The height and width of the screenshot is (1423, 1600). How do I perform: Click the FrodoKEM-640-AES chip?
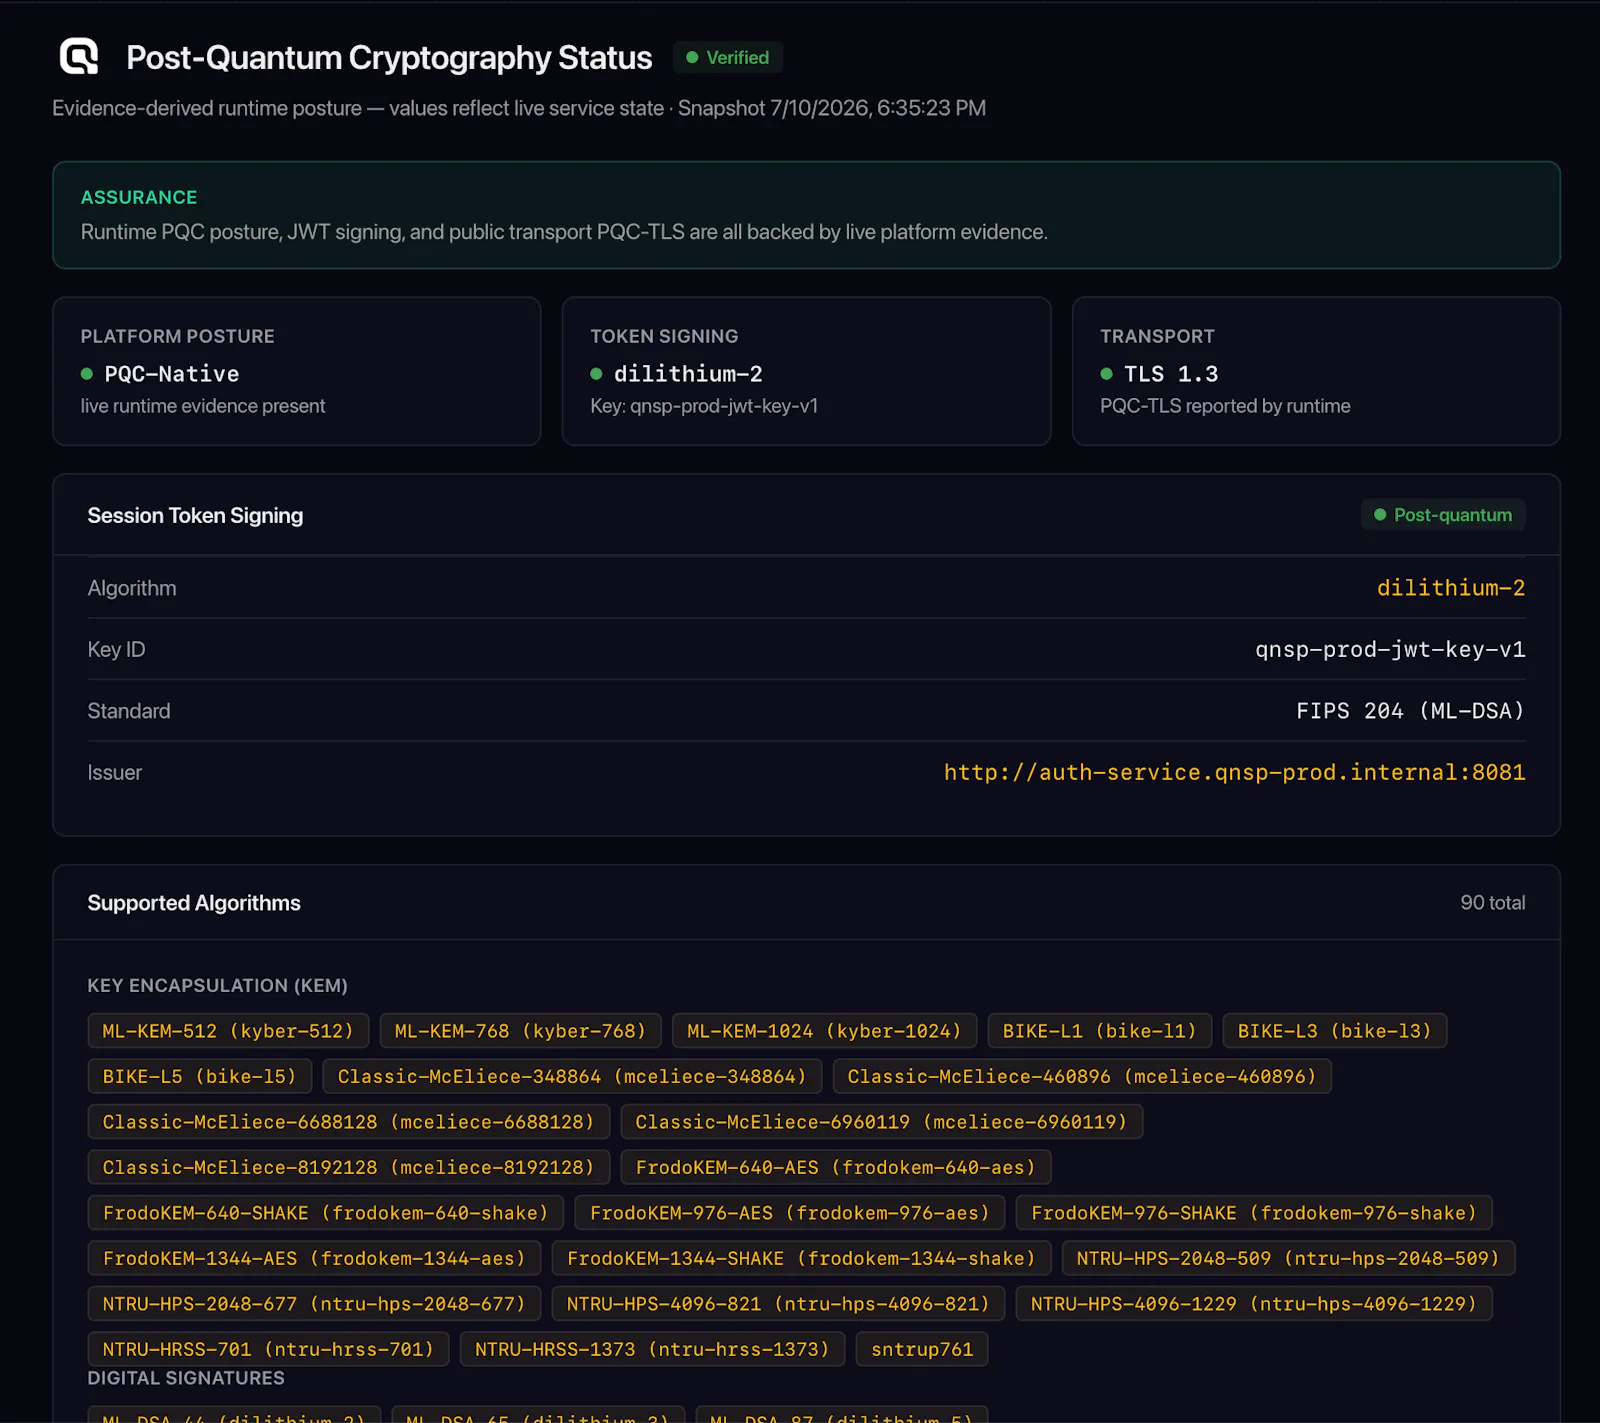(x=836, y=1167)
